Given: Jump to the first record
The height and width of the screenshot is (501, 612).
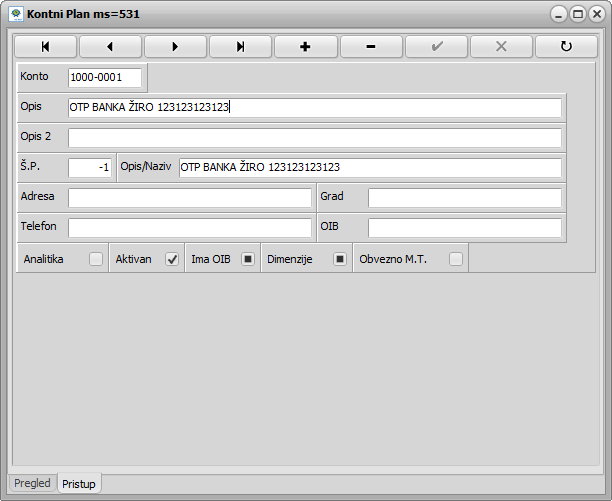Looking at the screenshot, I should [45, 47].
